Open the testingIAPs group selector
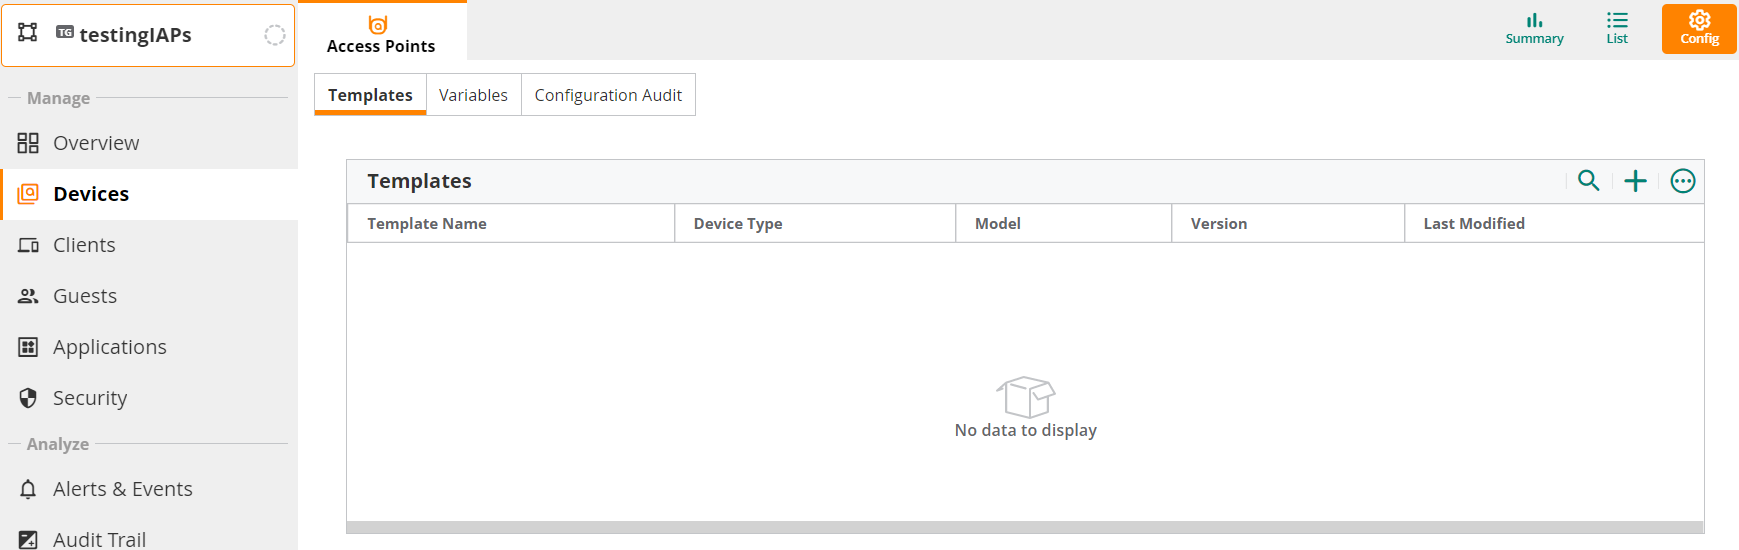Viewport: 1739px width, 550px height. point(148,35)
